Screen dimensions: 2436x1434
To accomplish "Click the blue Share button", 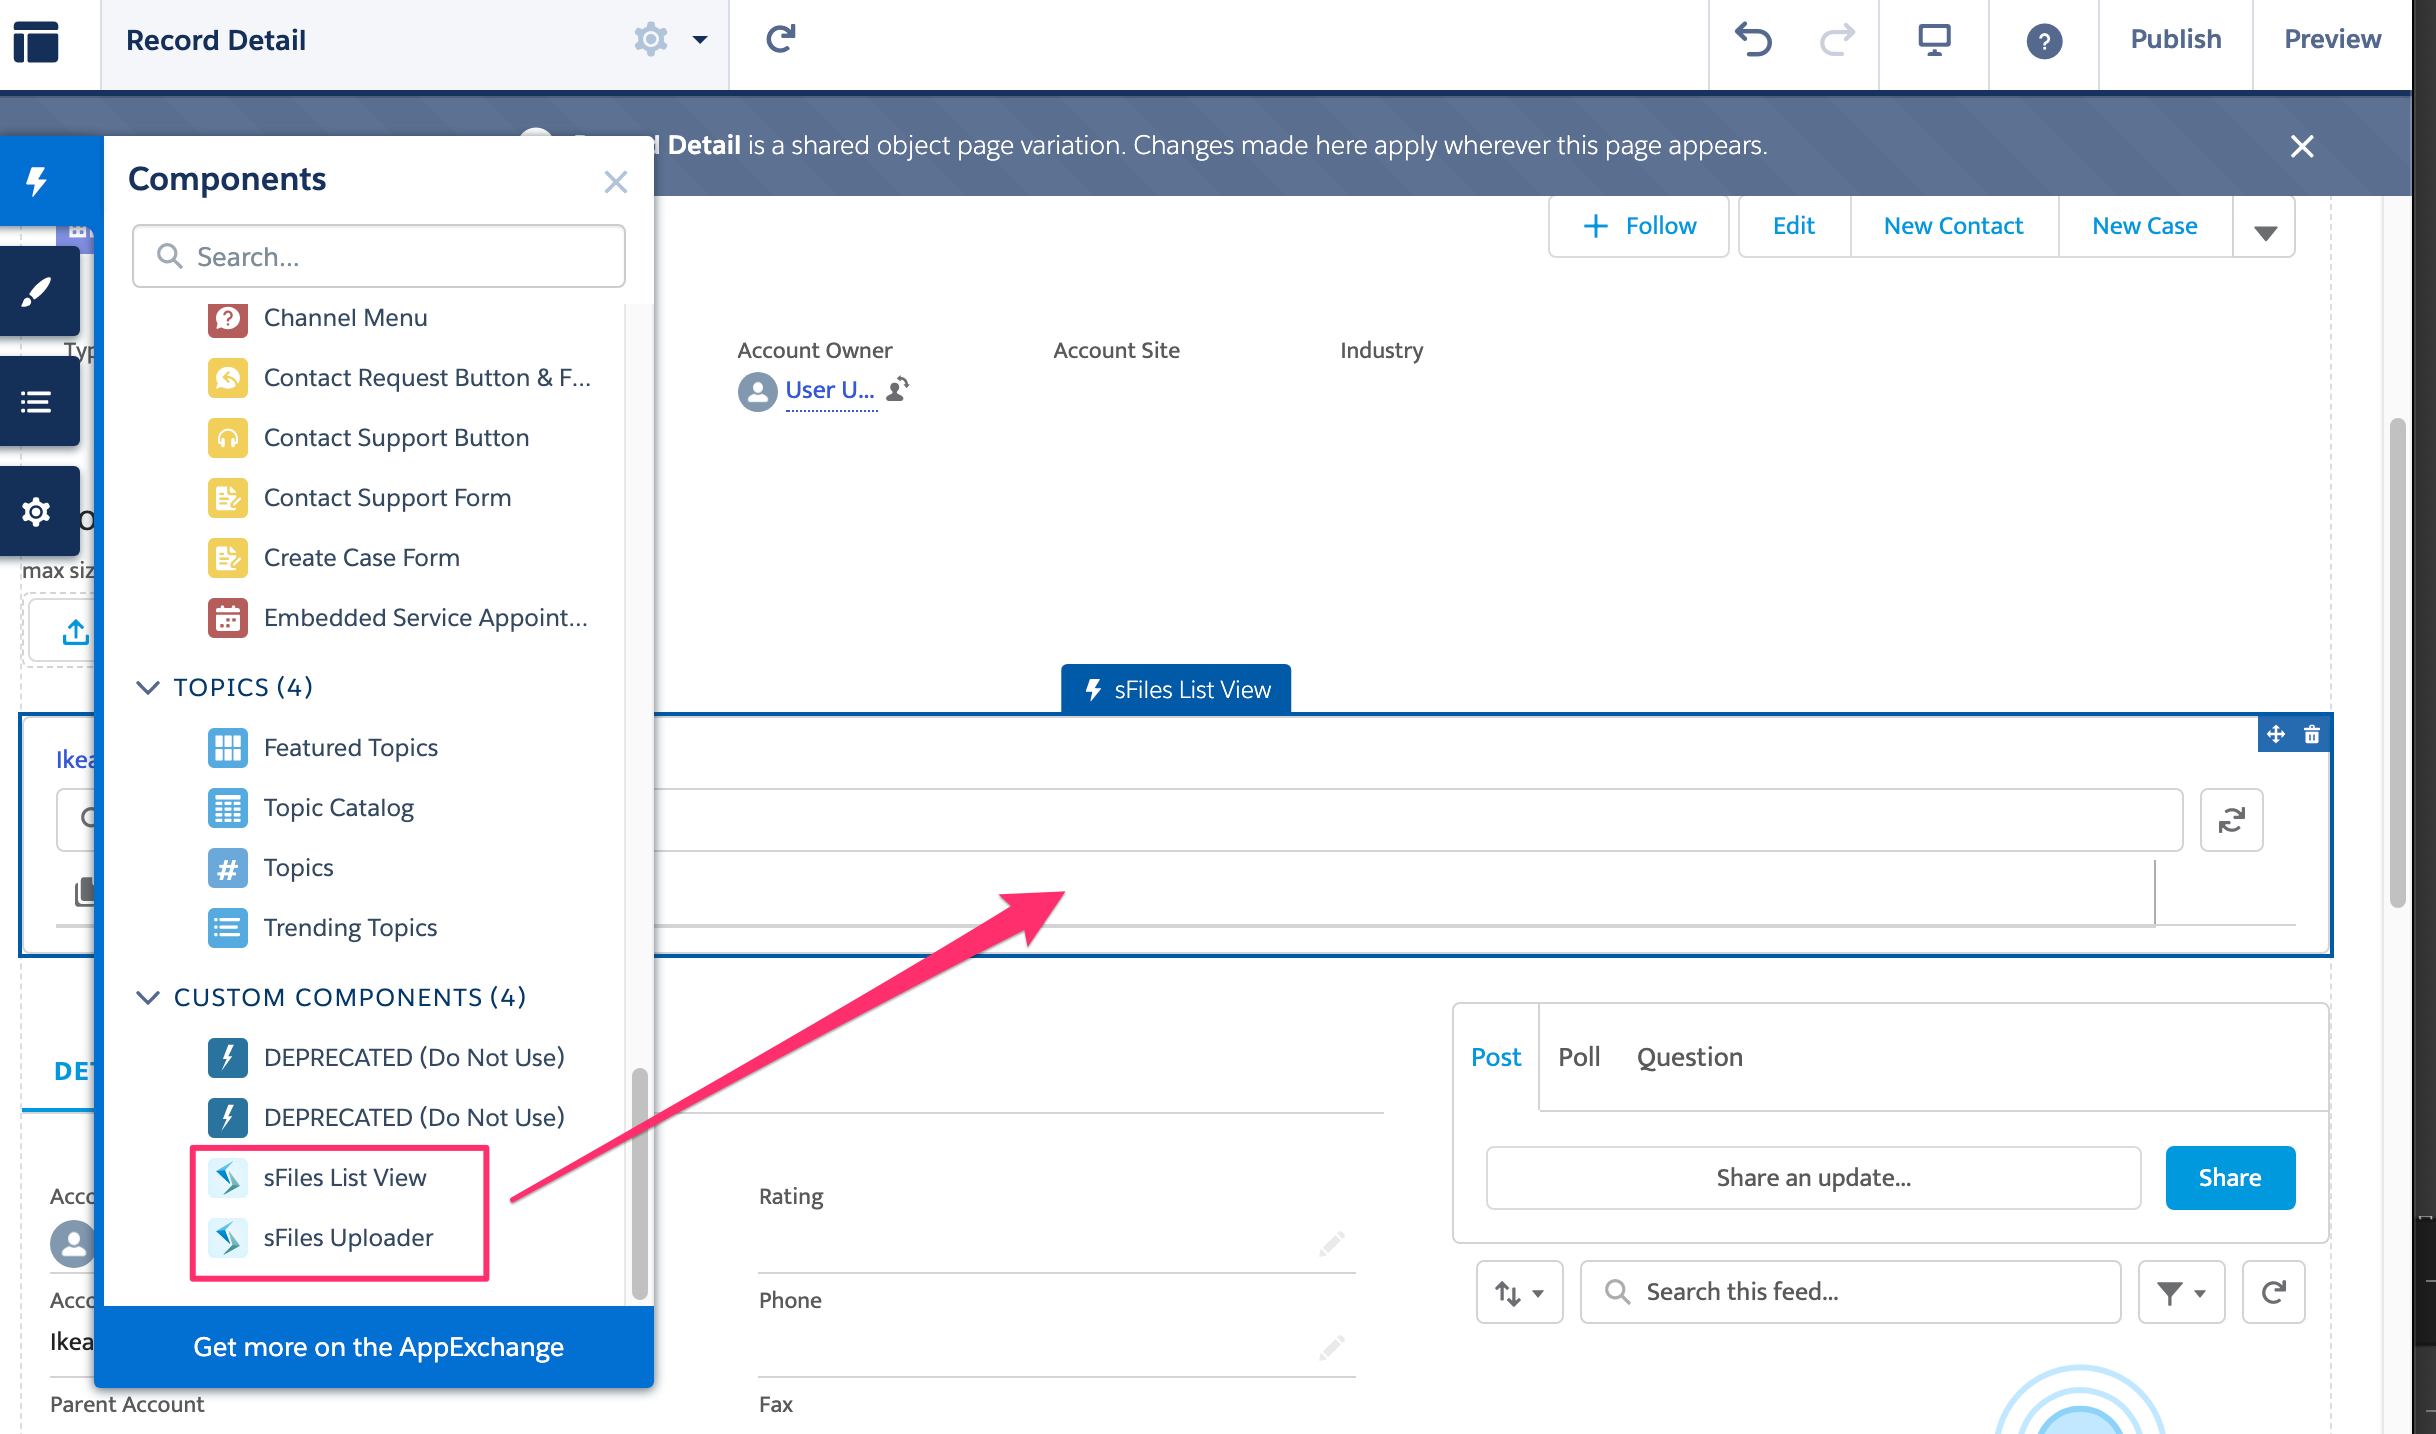I will tap(2230, 1178).
